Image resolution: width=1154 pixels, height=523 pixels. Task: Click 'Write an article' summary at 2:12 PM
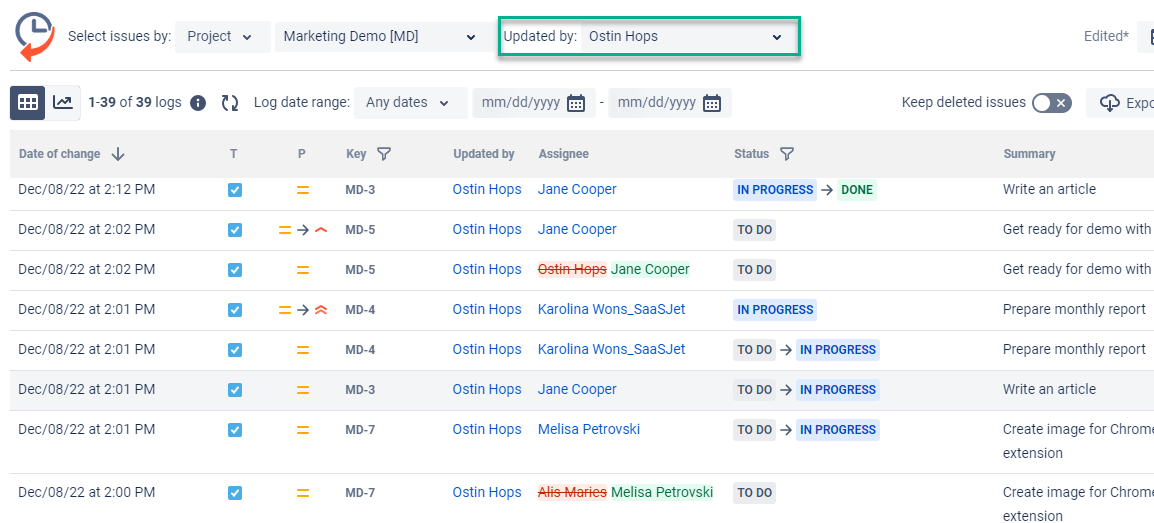(1049, 190)
